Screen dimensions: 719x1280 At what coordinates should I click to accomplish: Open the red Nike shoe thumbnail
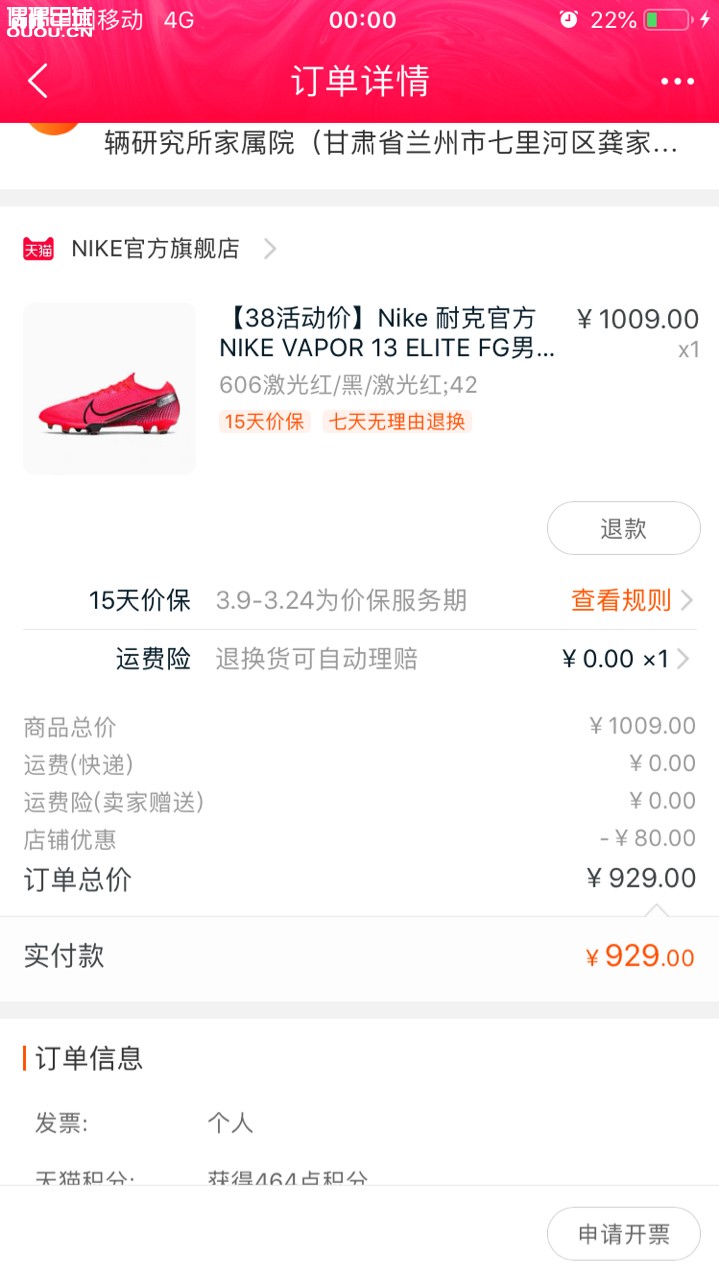tap(109, 388)
